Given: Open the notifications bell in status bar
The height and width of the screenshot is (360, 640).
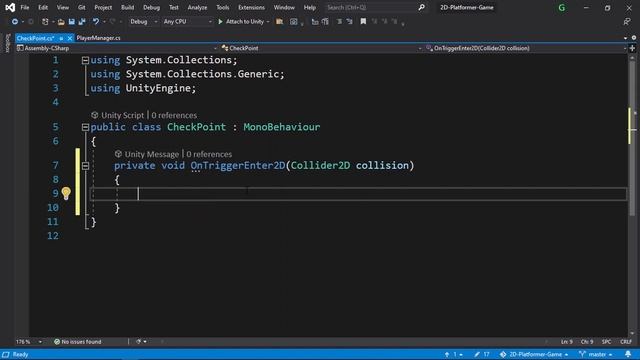Looking at the screenshot, I should (628, 354).
